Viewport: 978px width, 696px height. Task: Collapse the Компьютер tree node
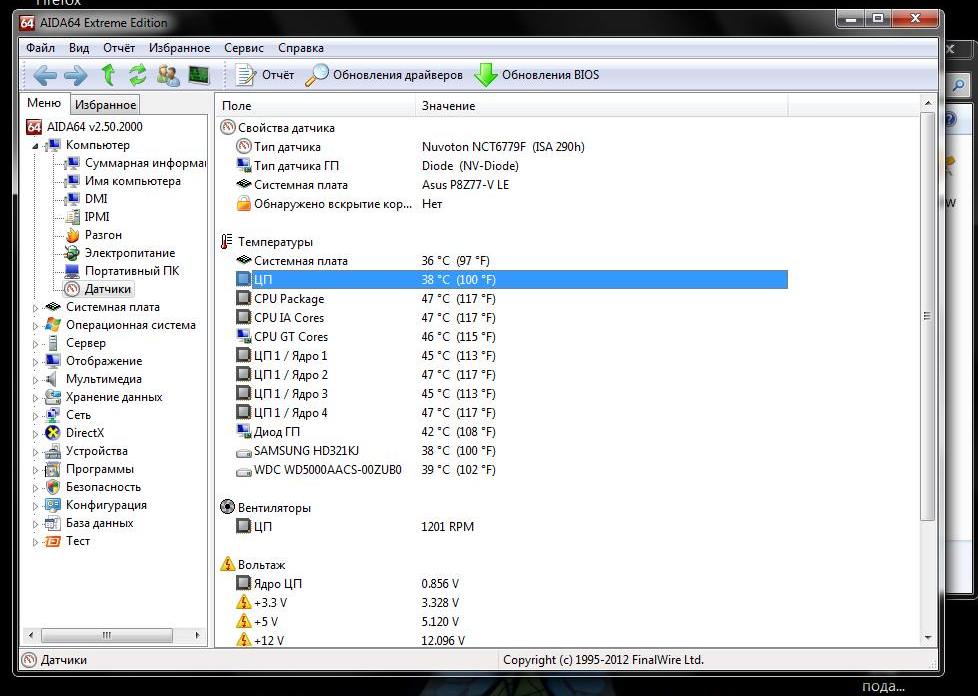click(x=37, y=146)
